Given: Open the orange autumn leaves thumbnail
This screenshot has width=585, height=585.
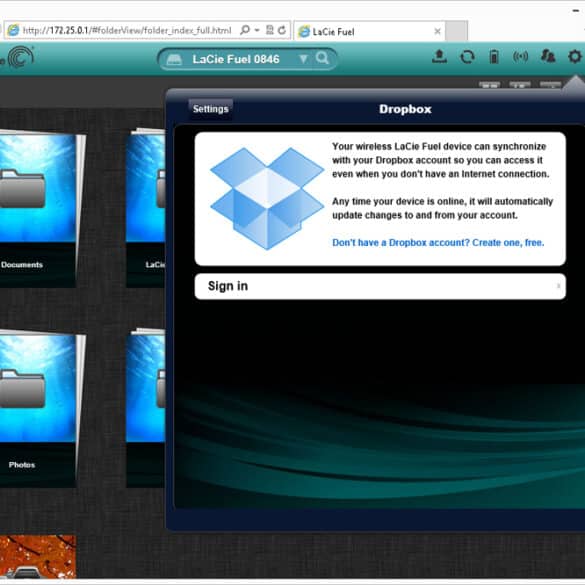Looking at the screenshot, I should [x=38, y=557].
